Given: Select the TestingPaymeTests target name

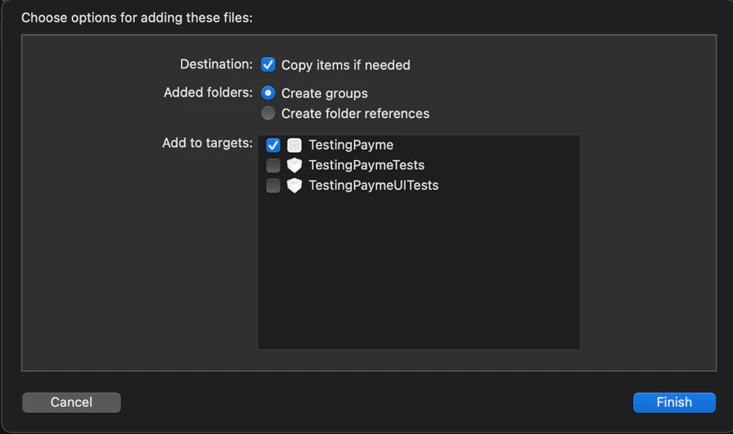Looking at the screenshot, I should tap(366, 165).
